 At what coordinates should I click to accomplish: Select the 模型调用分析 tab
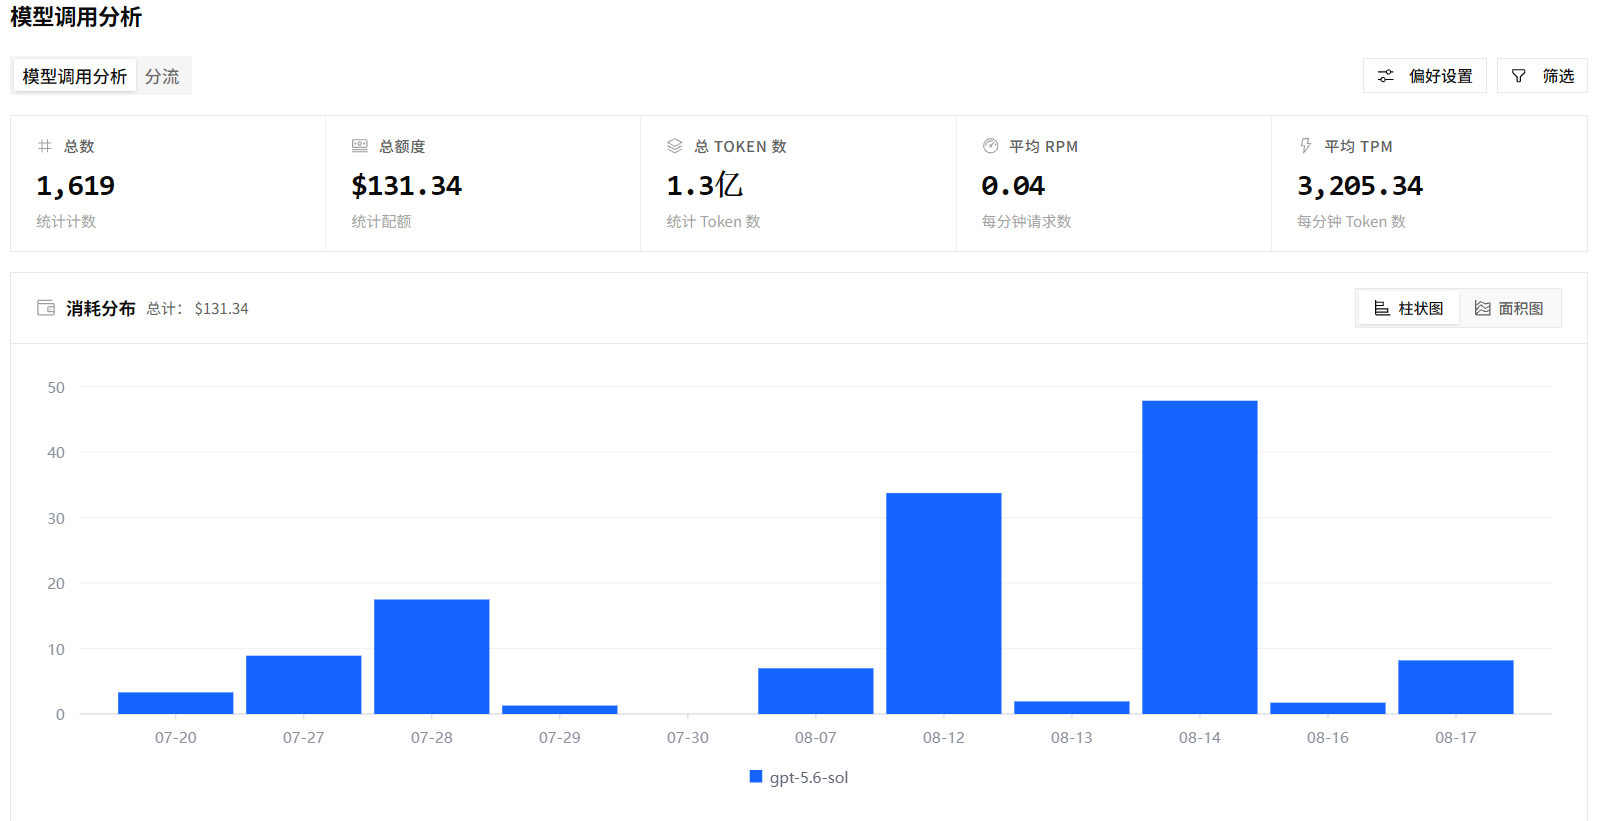[x=75, y=76]
